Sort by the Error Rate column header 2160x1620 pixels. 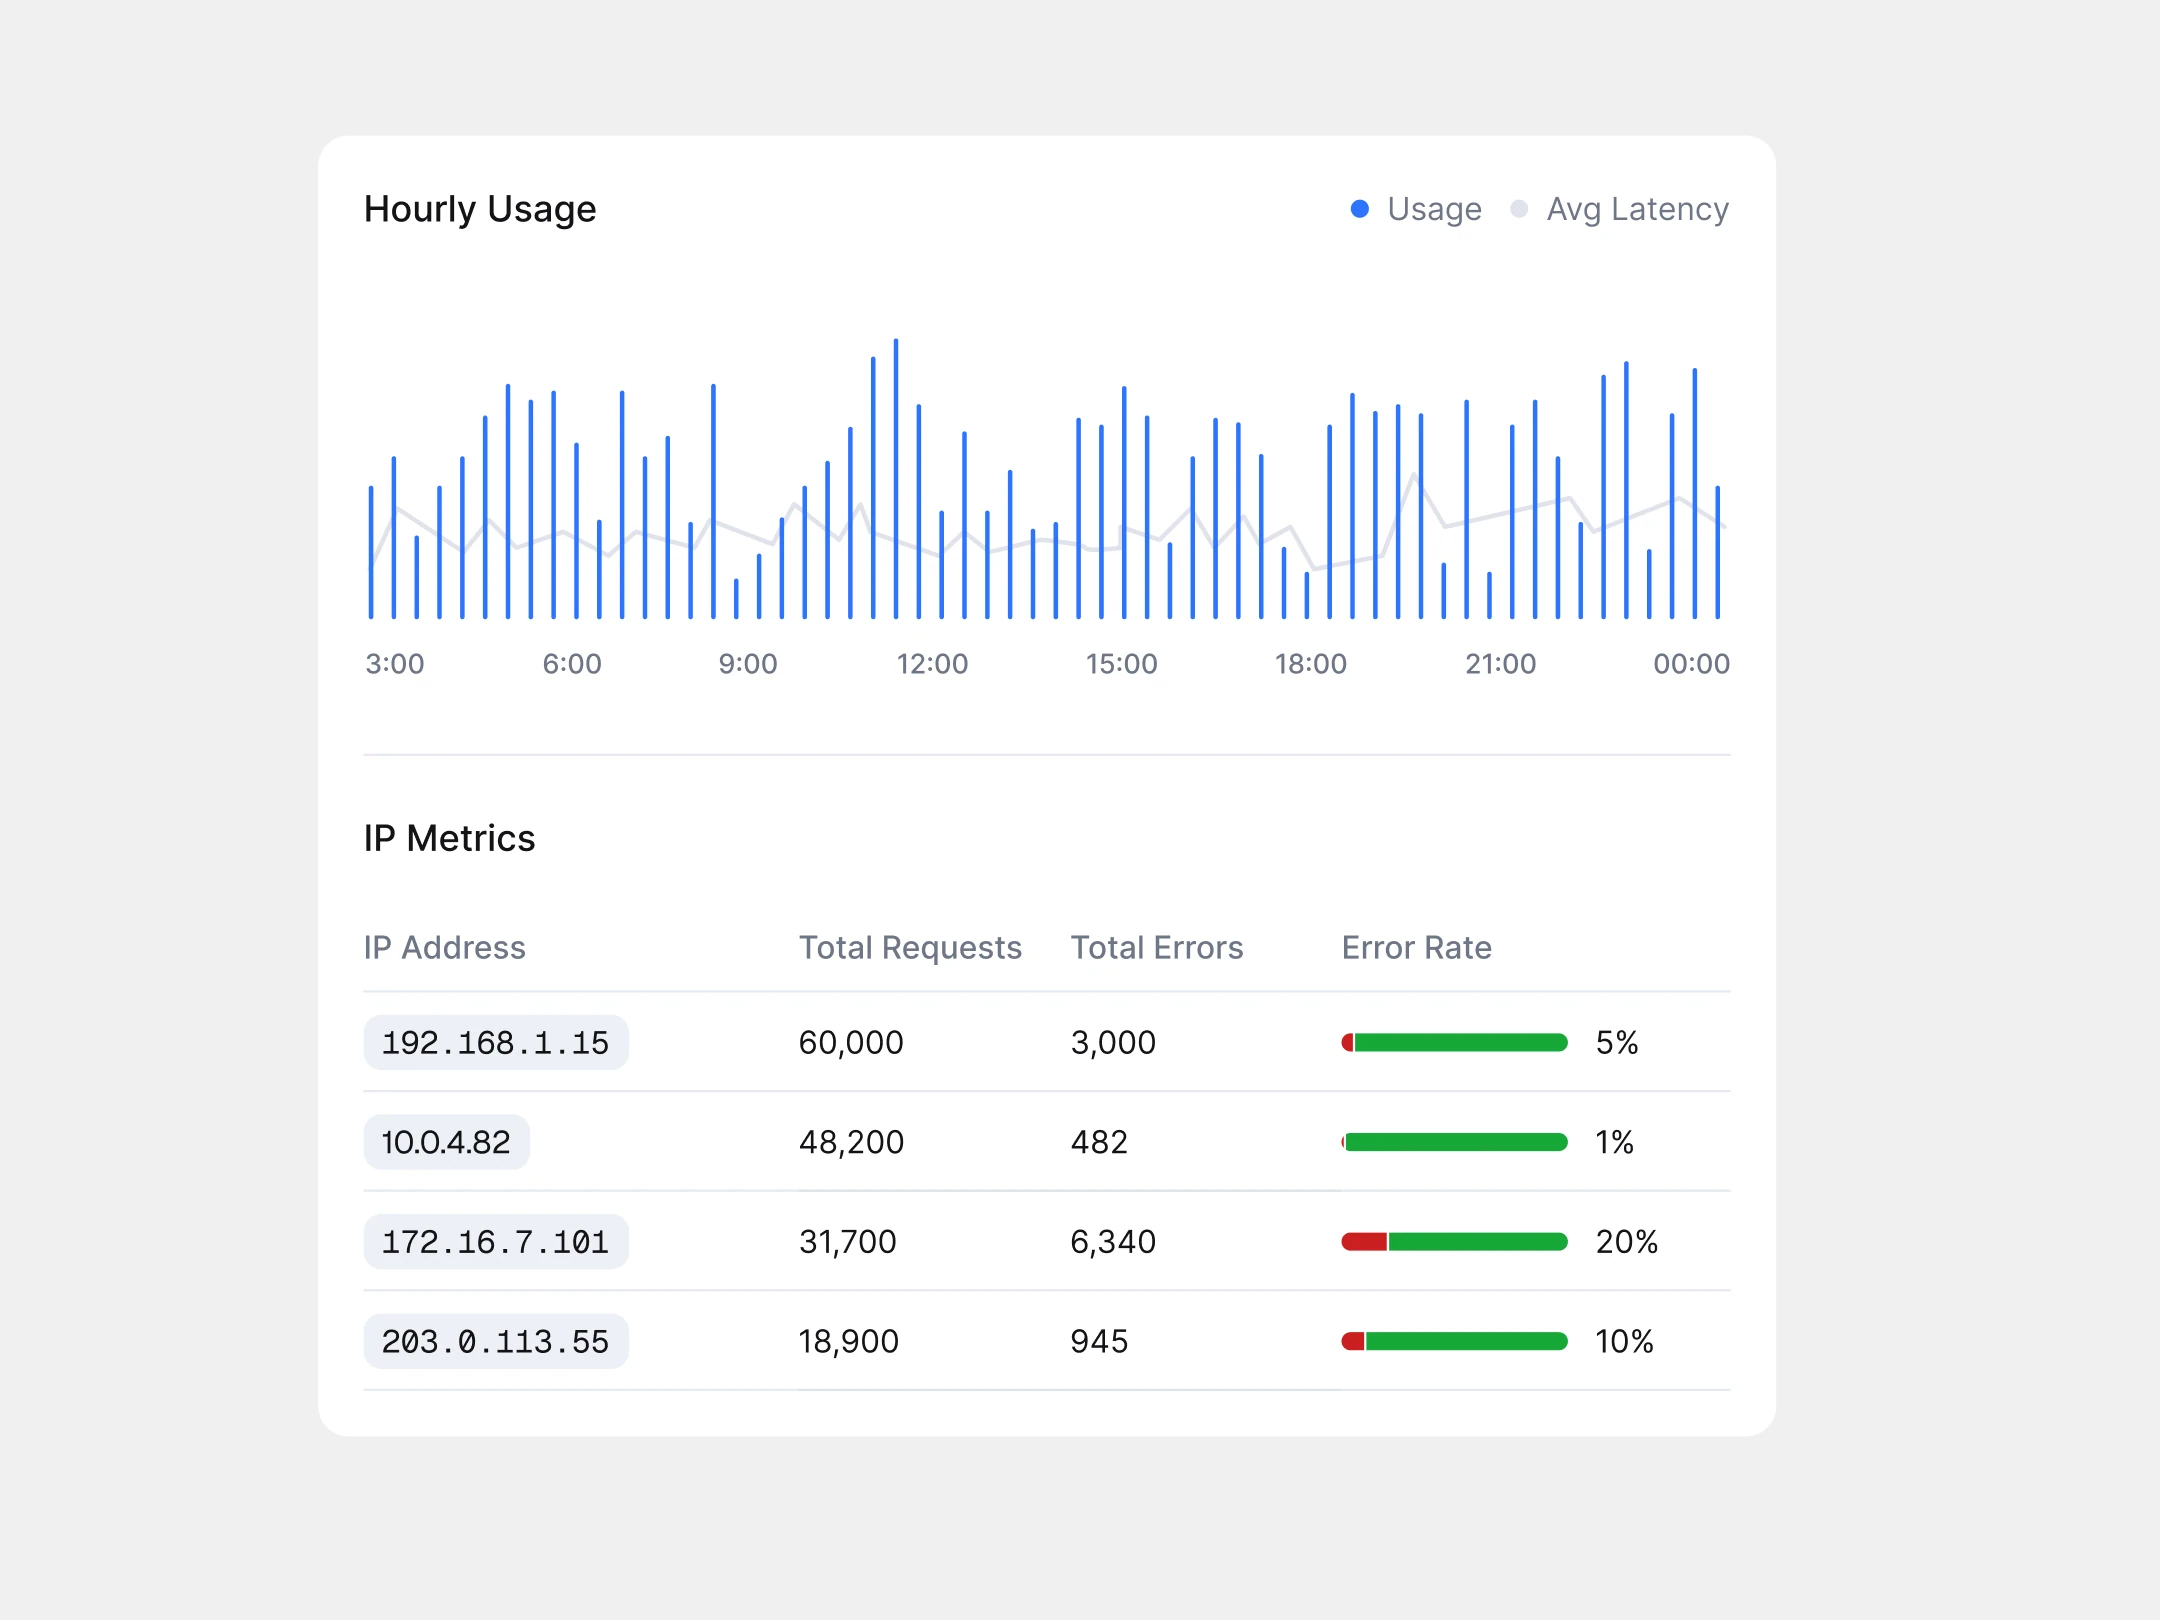pyautogui.click(x=1417, y=947)
